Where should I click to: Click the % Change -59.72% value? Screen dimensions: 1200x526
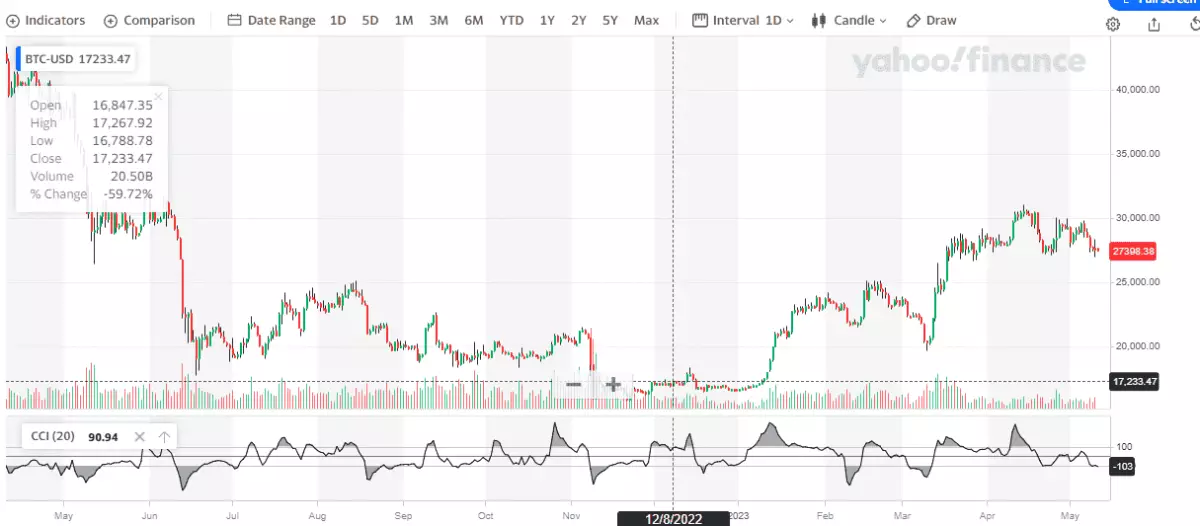click(x=129, y=194)
